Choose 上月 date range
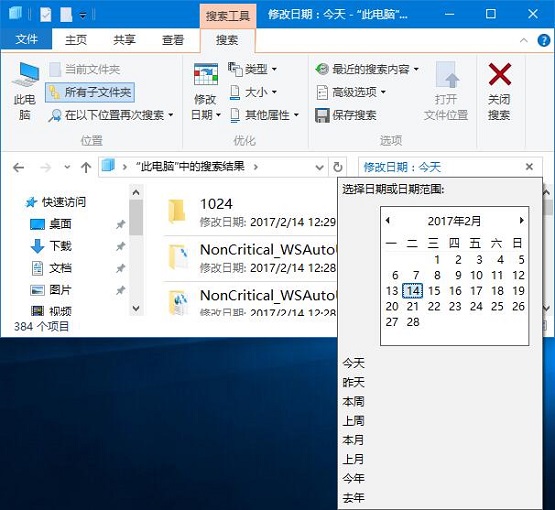The image size is (555, 510). click(353, 459)
